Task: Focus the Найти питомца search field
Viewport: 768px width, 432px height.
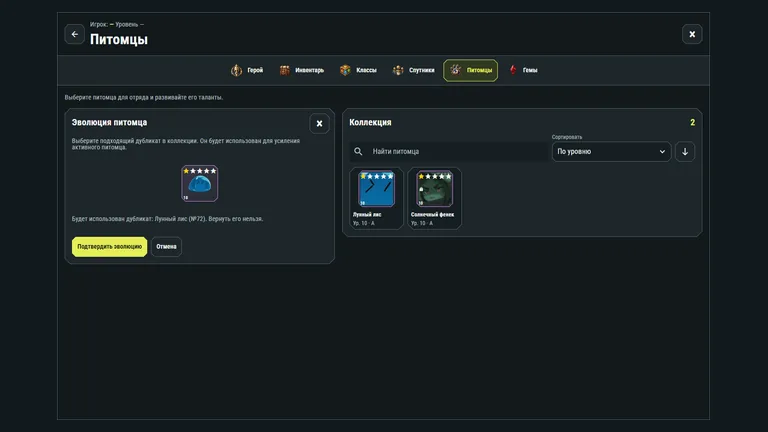Action: pos(449,152)
